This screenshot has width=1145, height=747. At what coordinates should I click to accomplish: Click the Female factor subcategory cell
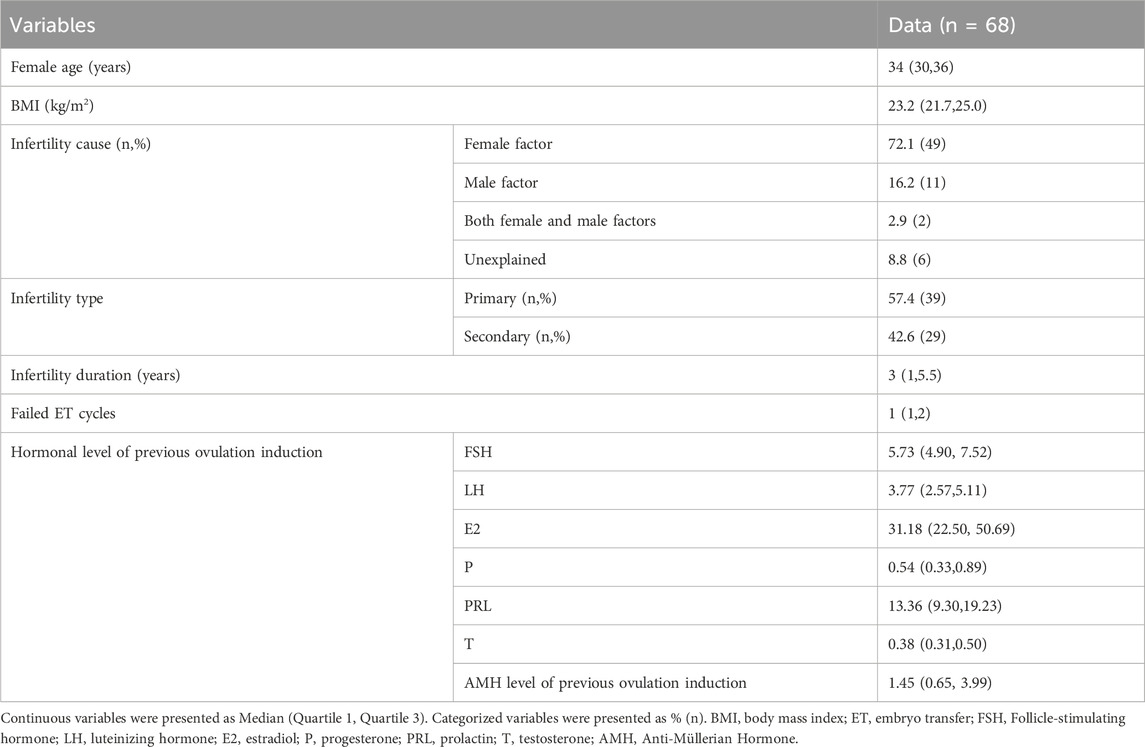point(508,143)
